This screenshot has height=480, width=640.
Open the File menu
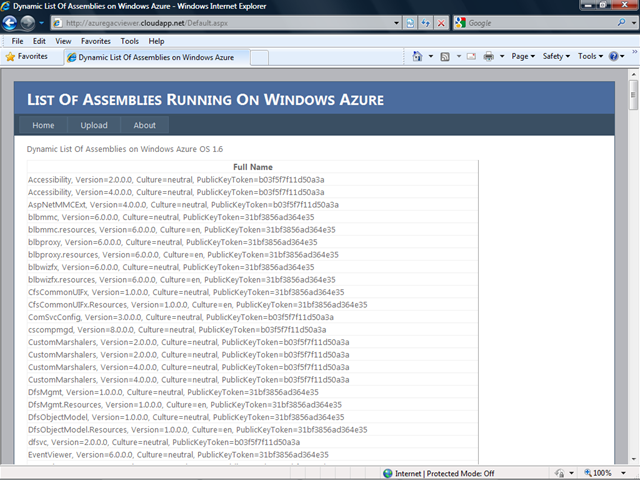click(17, 41)
